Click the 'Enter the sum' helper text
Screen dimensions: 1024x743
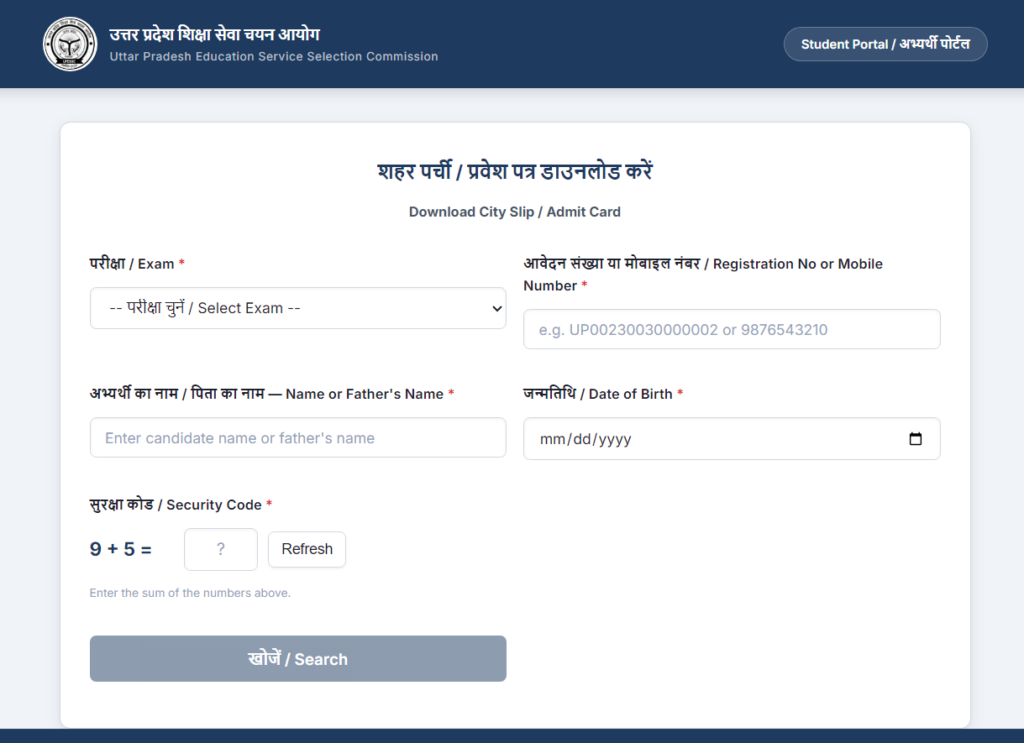coord(189,592)
